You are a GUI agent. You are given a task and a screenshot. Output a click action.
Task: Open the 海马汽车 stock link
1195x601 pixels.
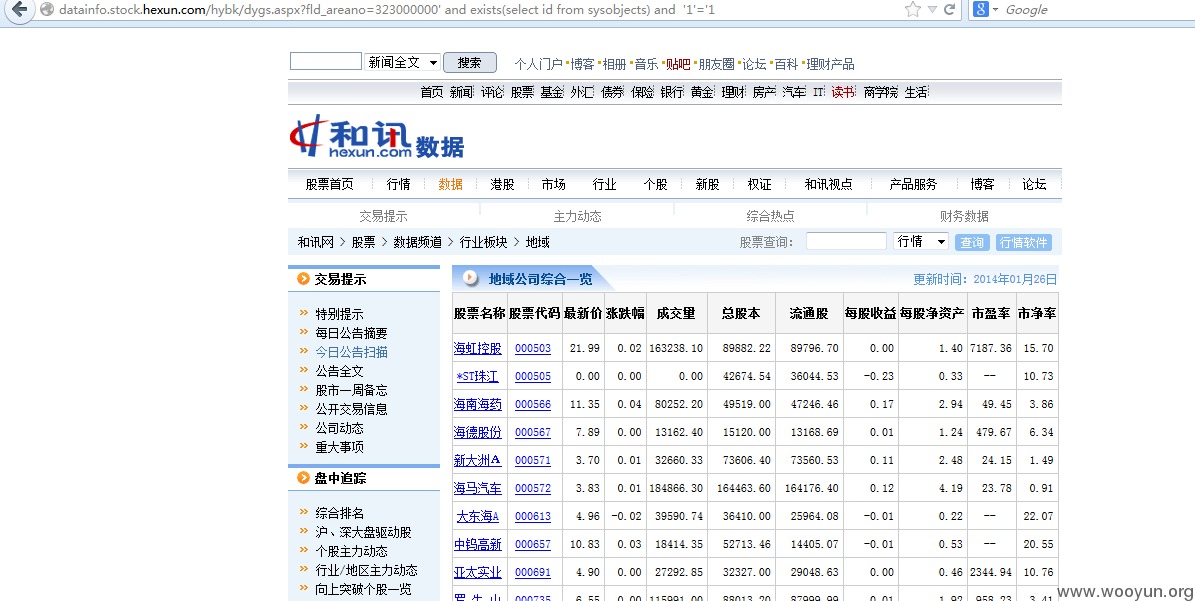tap(478, 488)
